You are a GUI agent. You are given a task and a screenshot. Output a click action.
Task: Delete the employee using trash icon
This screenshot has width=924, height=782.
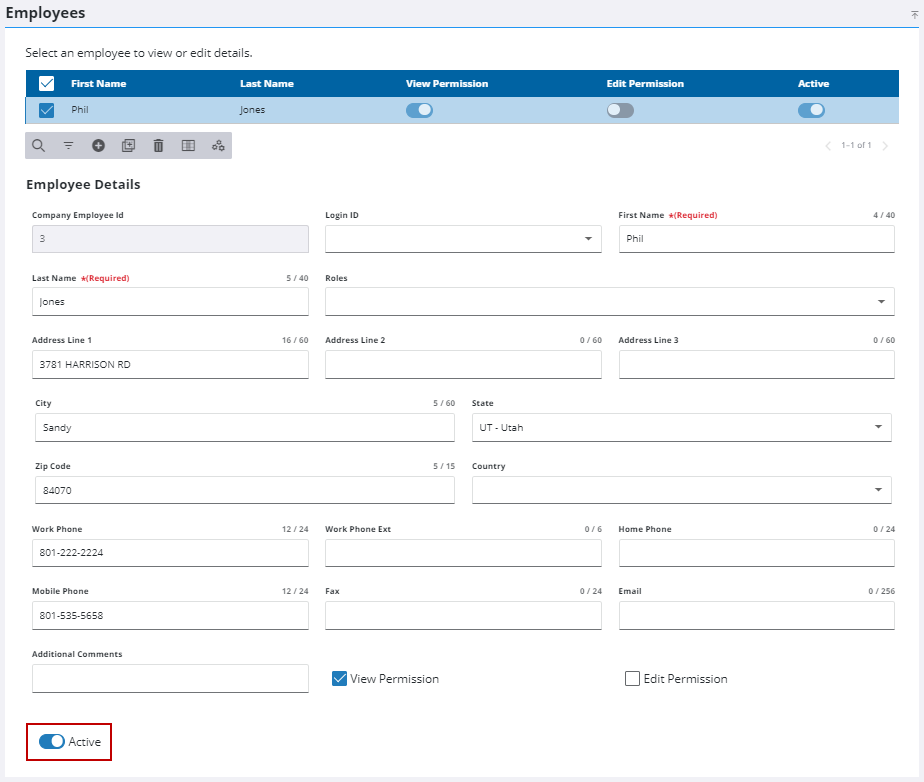[x=158, y=146]
